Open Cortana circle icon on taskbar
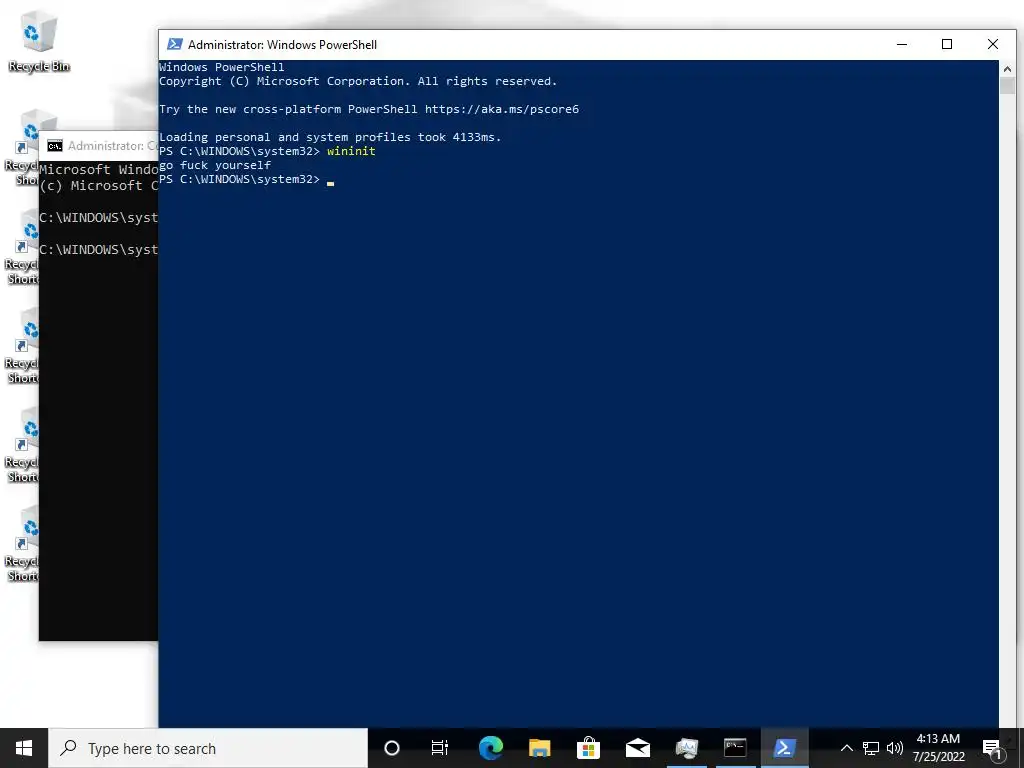This screenshot has width=1024, height=768. tap(391, 748)
